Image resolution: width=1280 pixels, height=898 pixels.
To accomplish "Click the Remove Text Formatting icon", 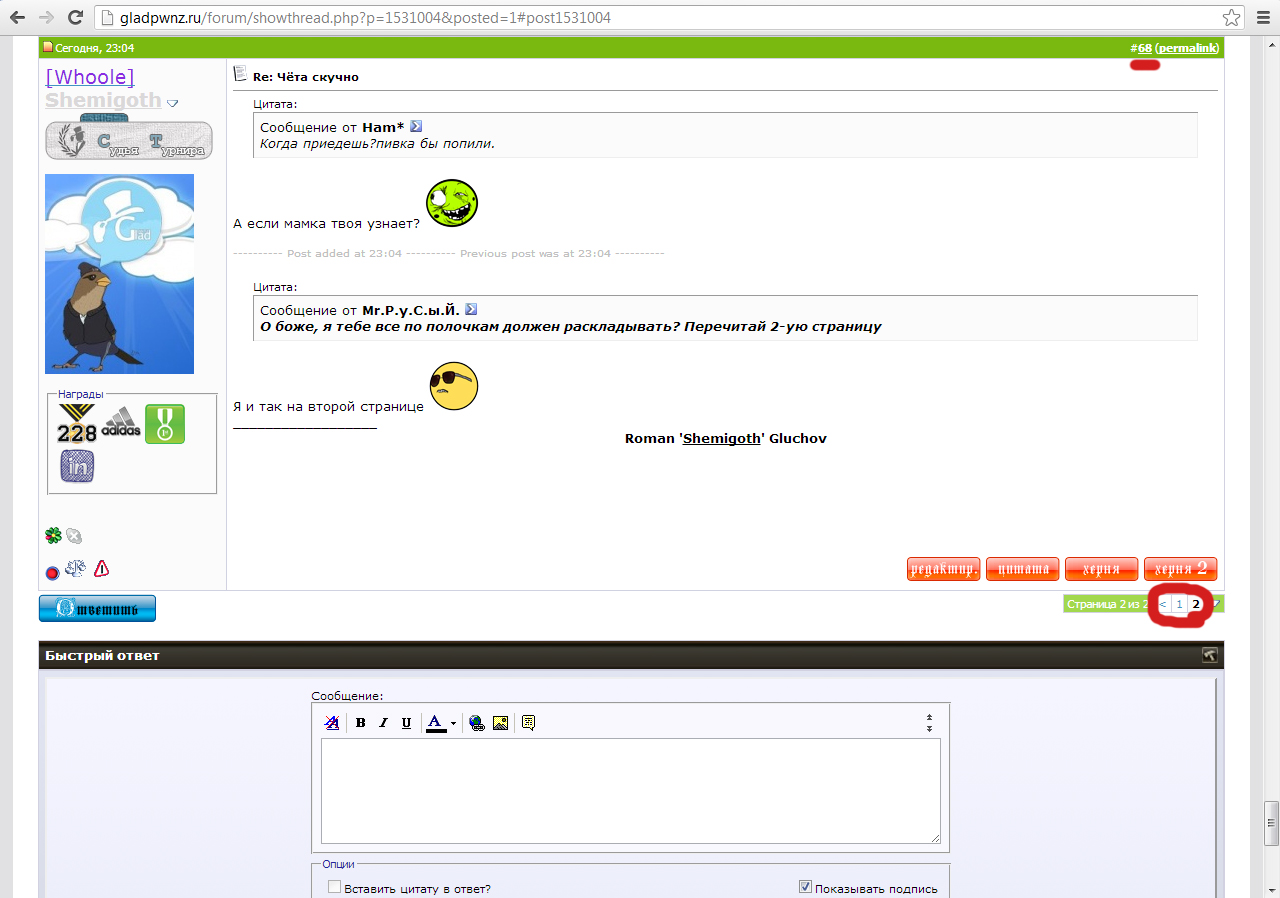I will pyautogui.click(x=332, y=723).
